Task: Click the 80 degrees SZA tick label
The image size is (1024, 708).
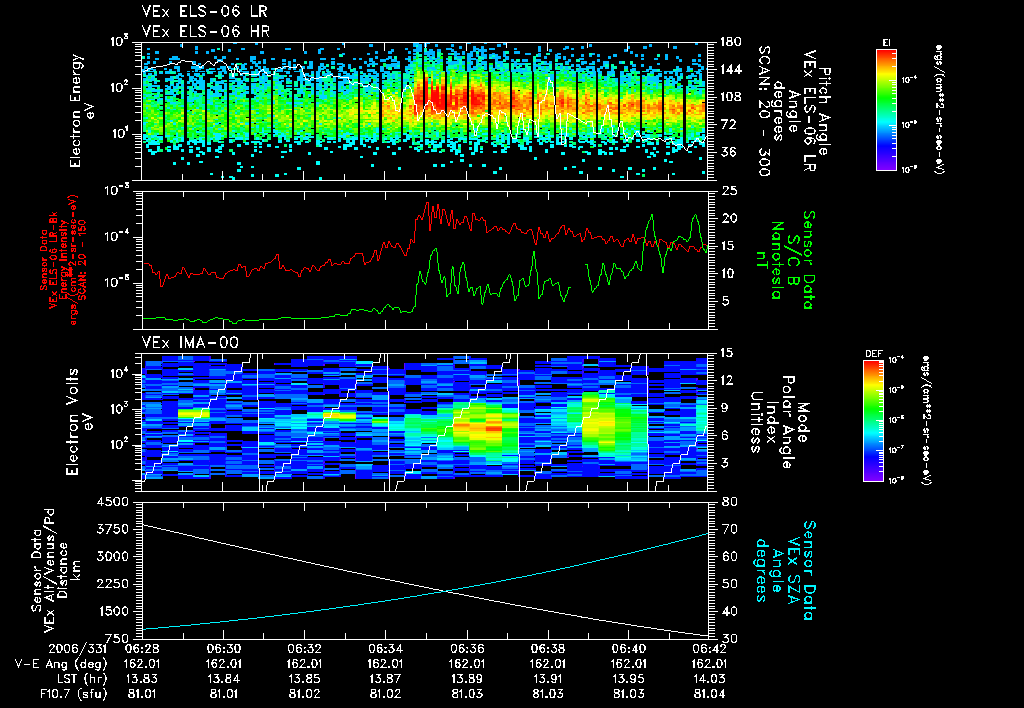Action: [729, 502]
